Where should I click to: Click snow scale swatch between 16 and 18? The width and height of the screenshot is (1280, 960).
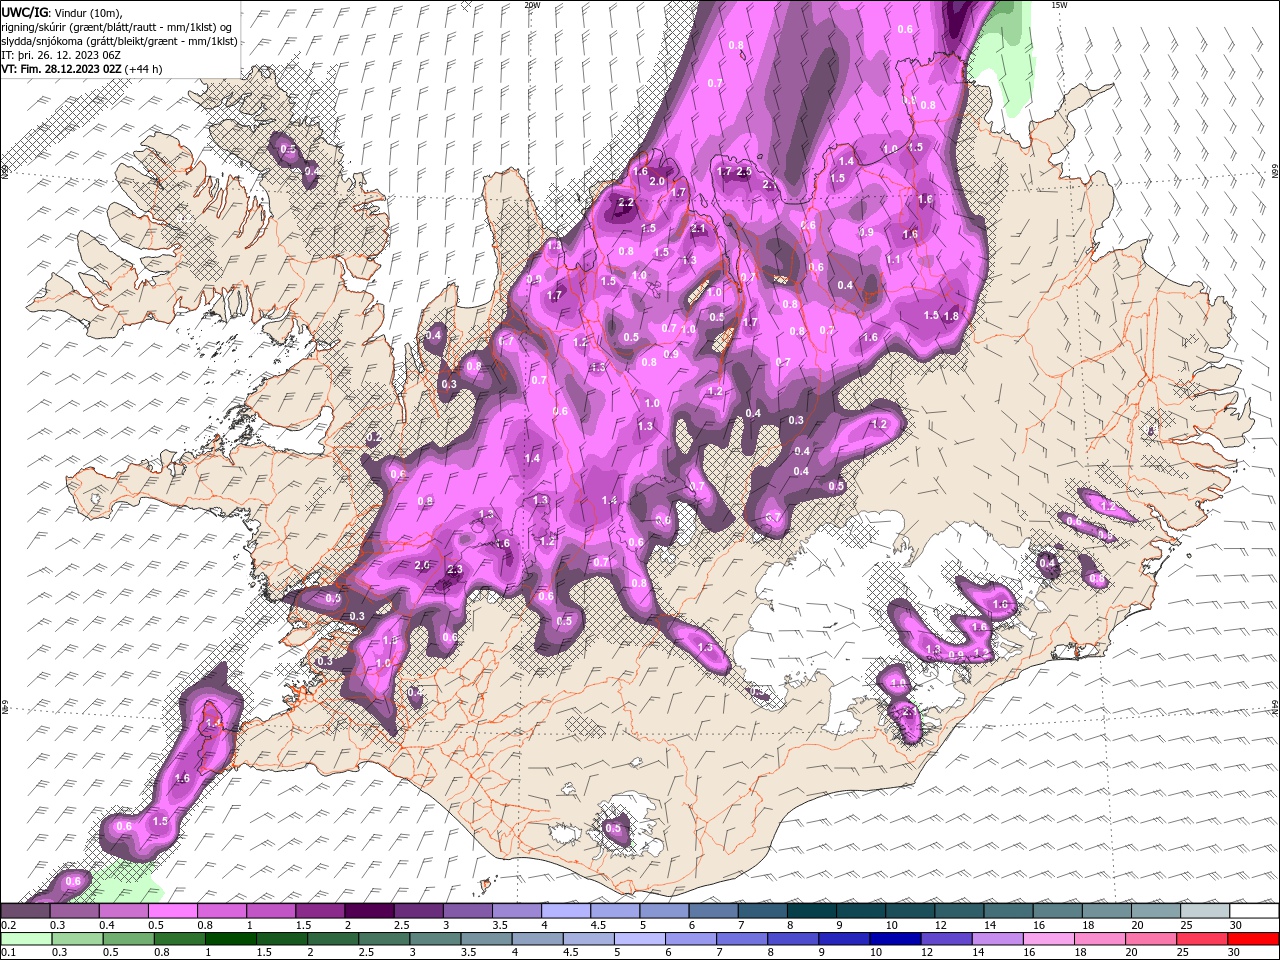[1059, 911]
